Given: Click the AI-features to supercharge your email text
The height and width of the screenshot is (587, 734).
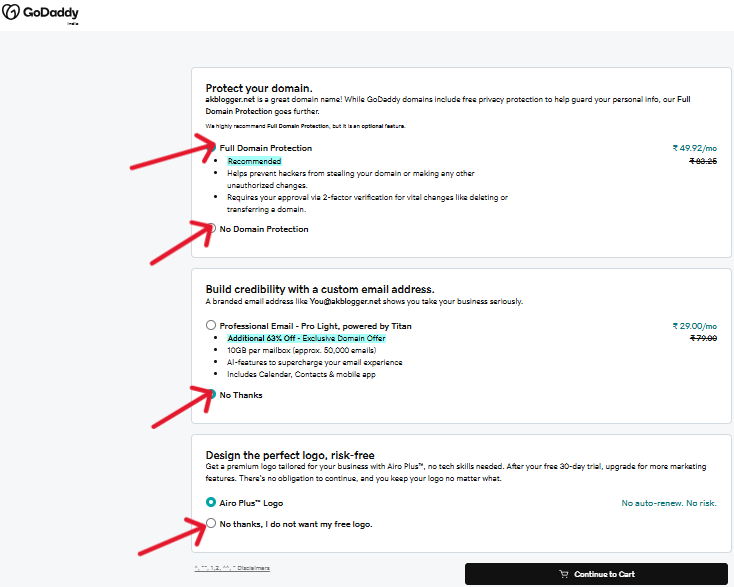Looking at the screenshot, I should [x=315, y=362].
